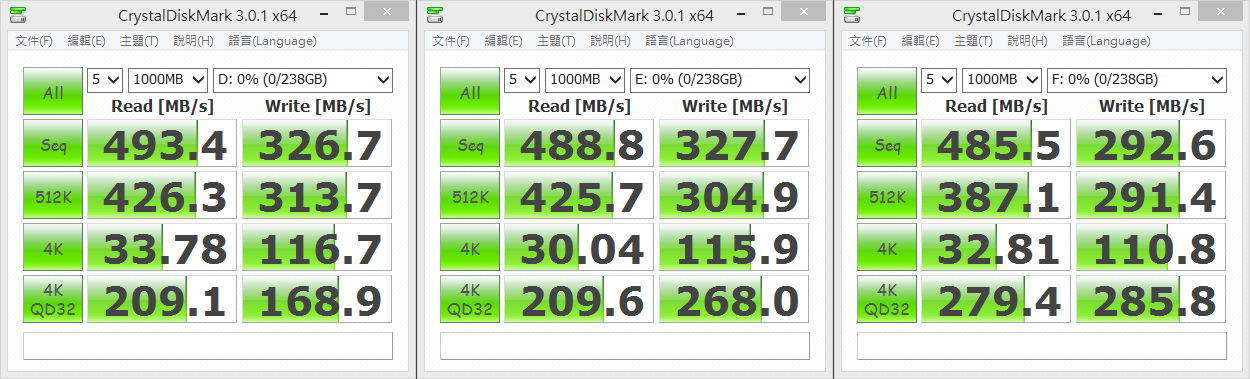Start the Seq test in the D: drive window

point(53,144)
